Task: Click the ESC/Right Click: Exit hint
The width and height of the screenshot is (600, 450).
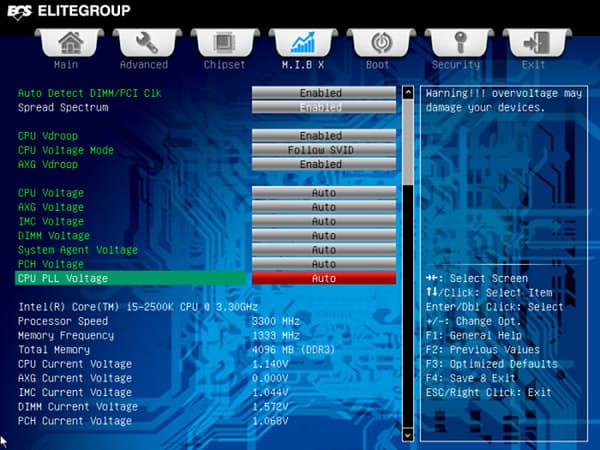Action: point(489,393)
